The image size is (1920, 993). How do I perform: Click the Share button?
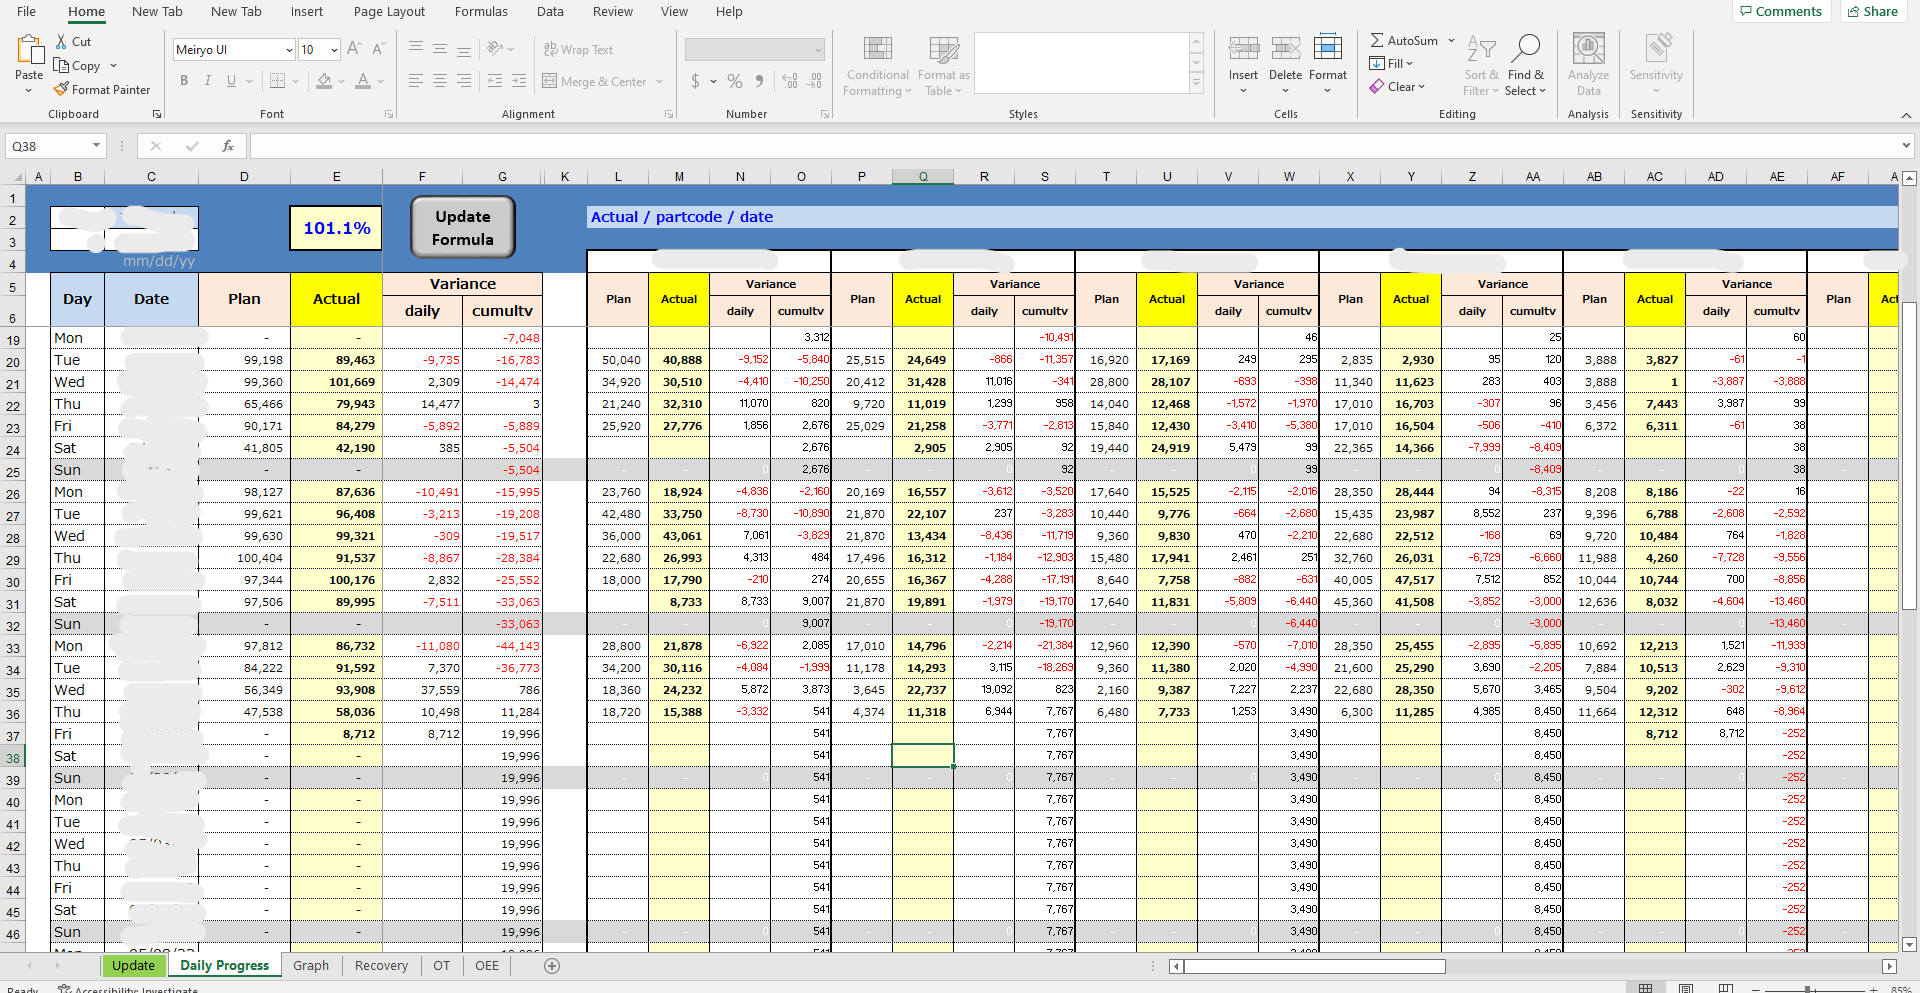coord(1872,12)
